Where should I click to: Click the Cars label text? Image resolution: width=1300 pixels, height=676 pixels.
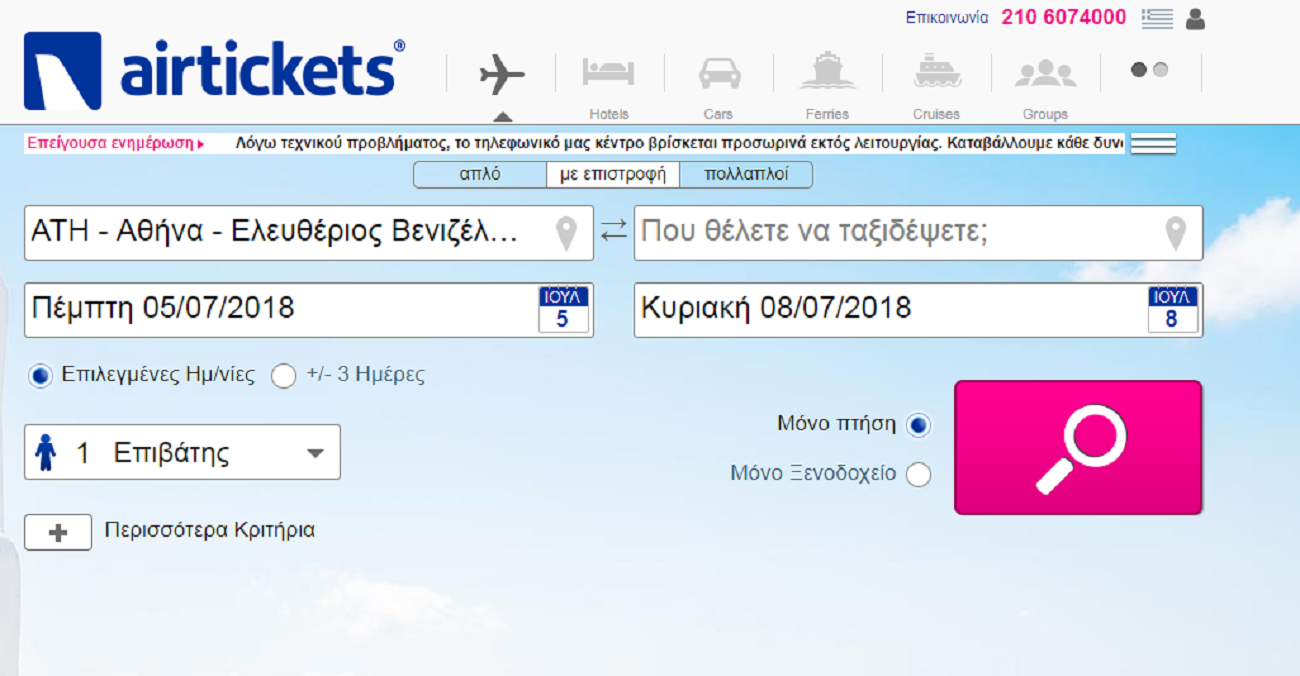coord(718,114)
